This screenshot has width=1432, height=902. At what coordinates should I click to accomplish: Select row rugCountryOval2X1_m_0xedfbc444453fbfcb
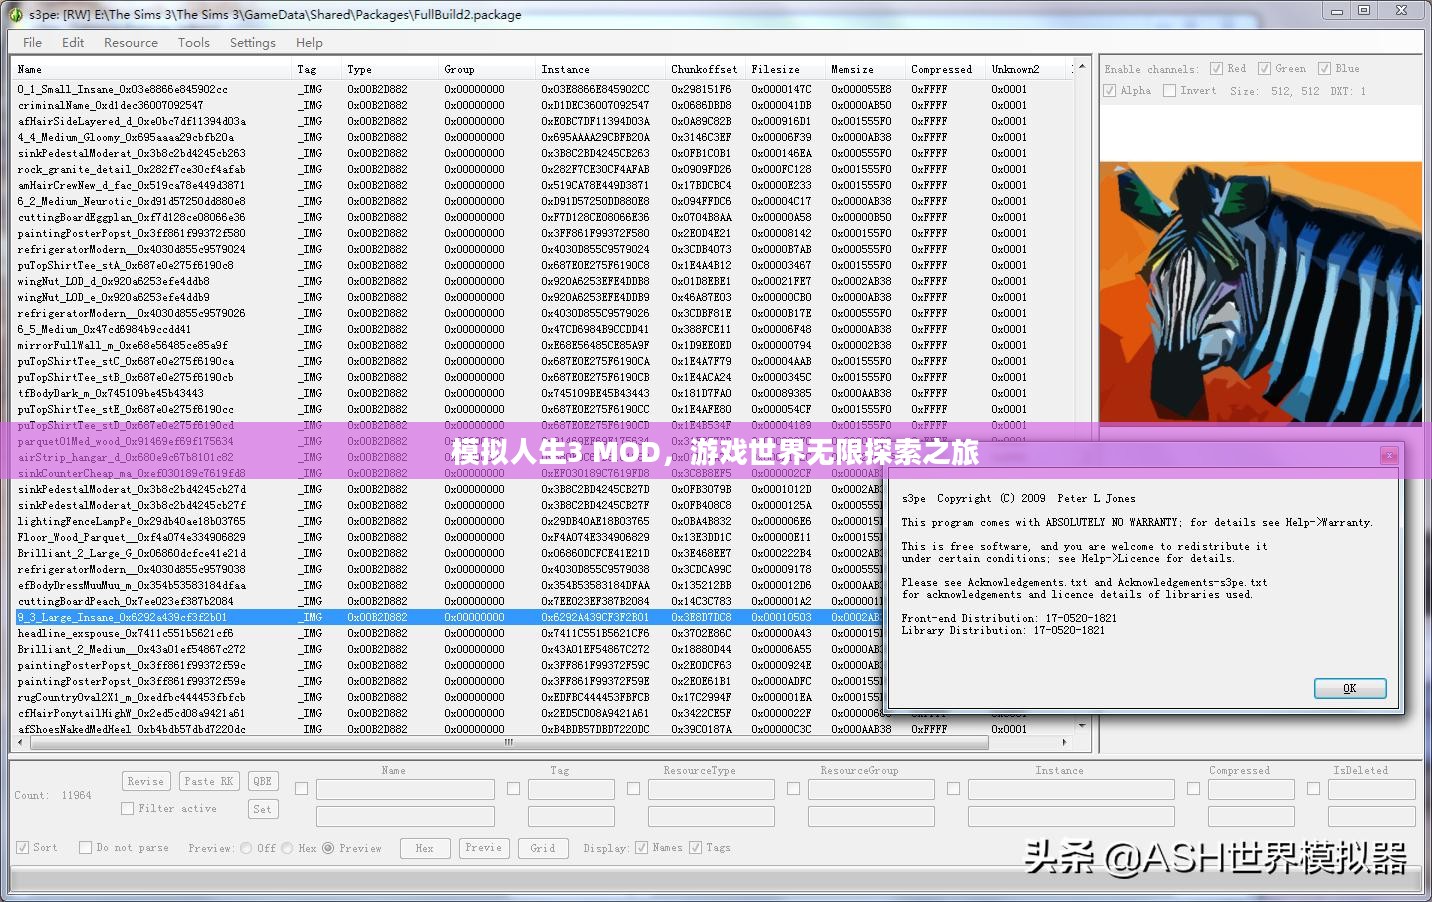point(449,697)
